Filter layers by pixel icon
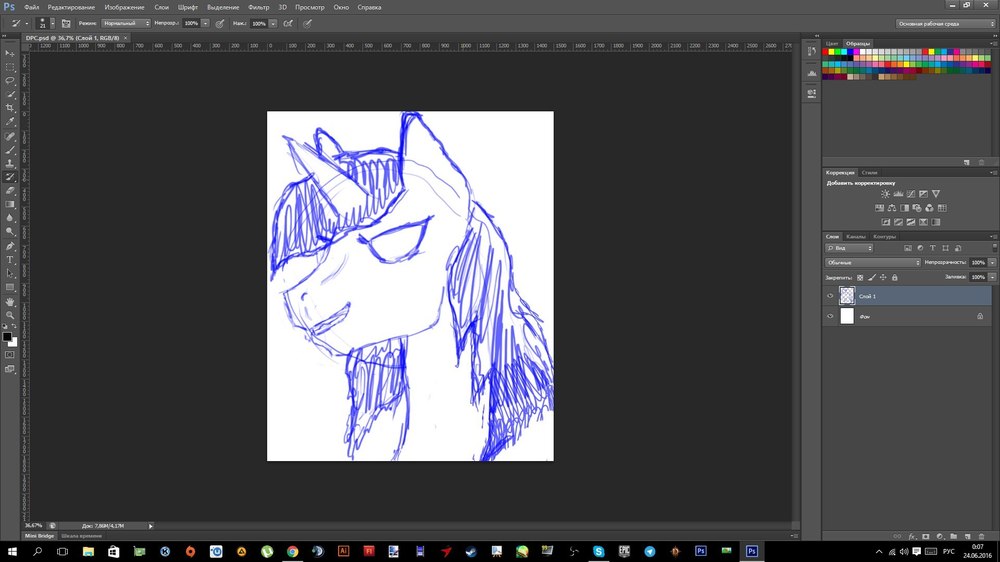This screenshot has height=562, width=1000. click(x=908, y=248)
